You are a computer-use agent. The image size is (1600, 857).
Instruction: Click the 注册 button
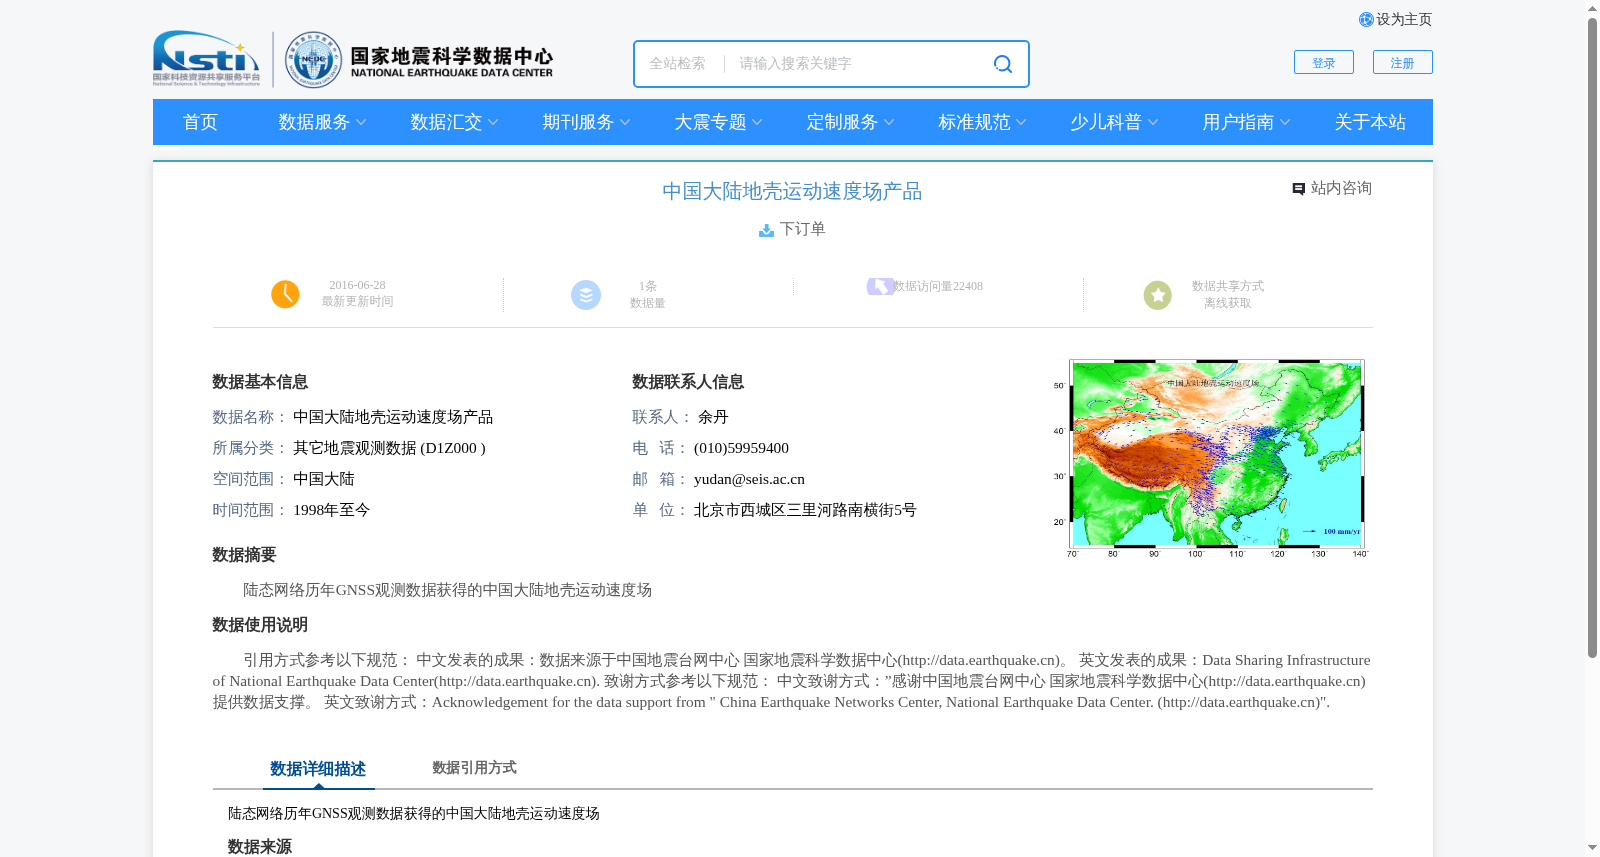[x=1403, y=62]
